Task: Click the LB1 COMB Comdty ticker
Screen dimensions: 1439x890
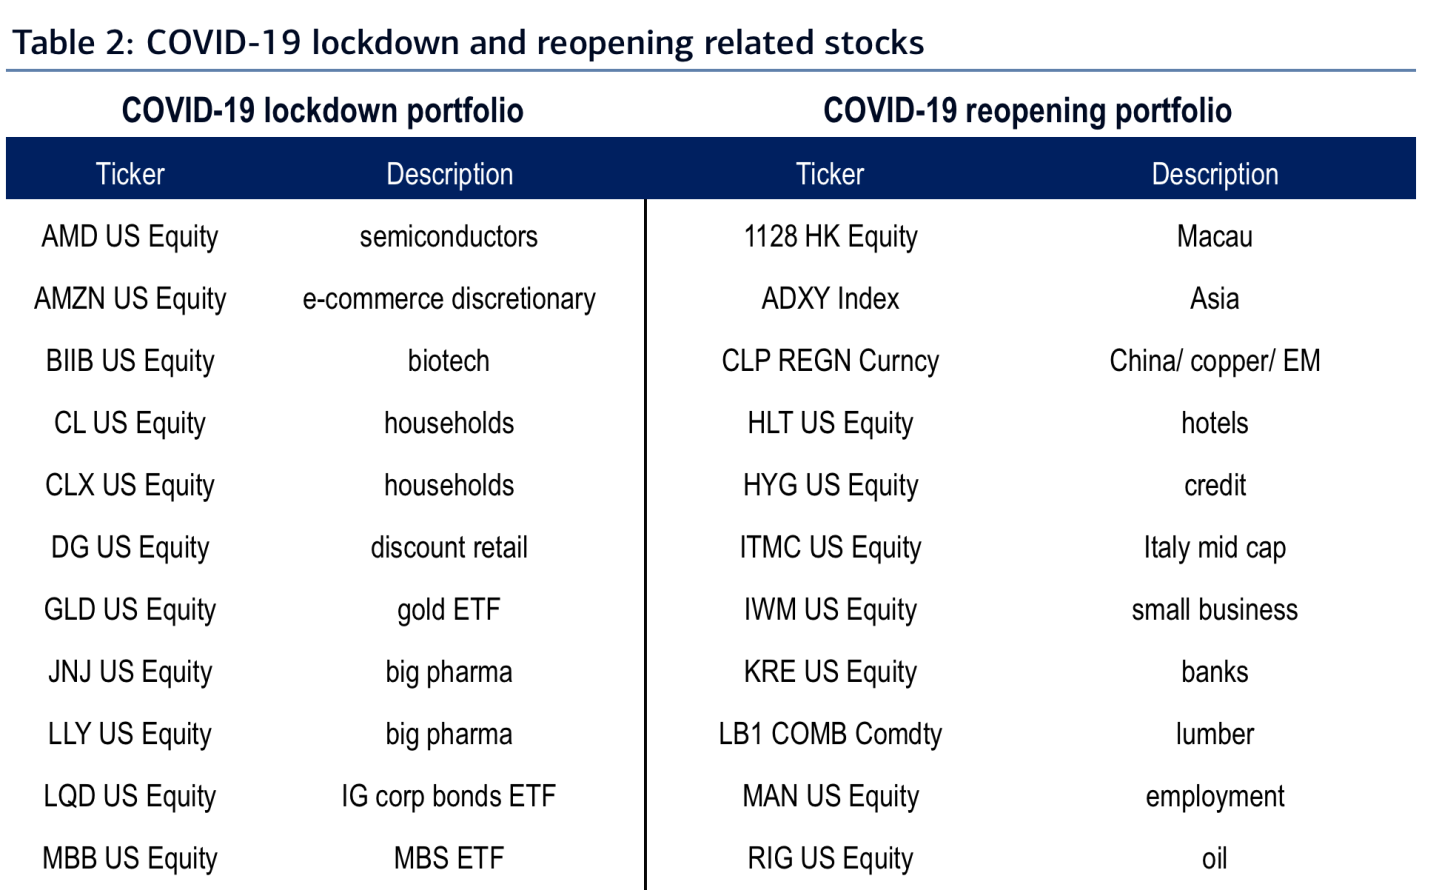Action: [x=830, y=734]
